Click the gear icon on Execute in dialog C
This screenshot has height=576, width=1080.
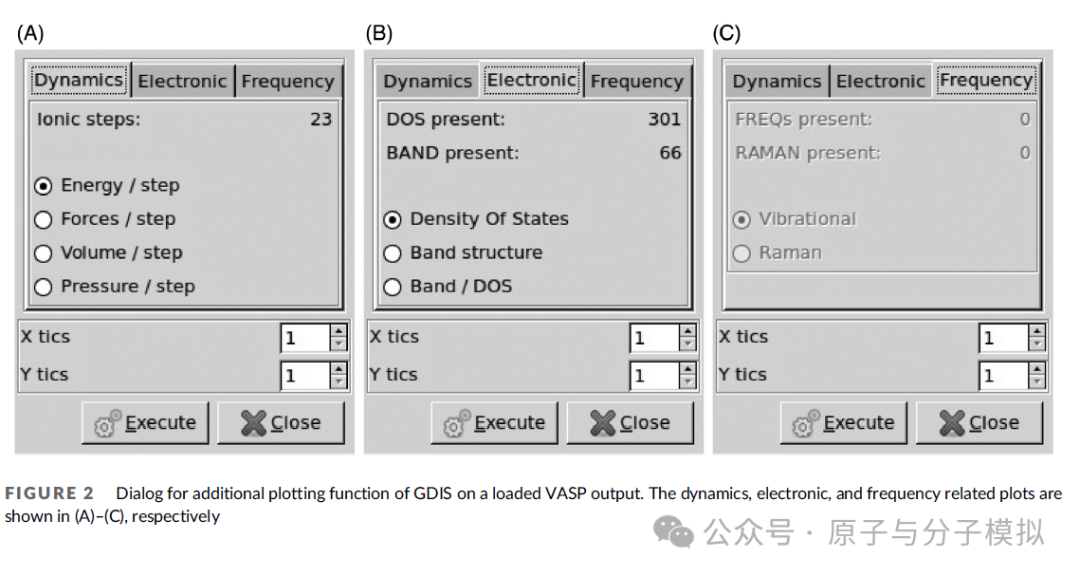[x=805, y=424]
